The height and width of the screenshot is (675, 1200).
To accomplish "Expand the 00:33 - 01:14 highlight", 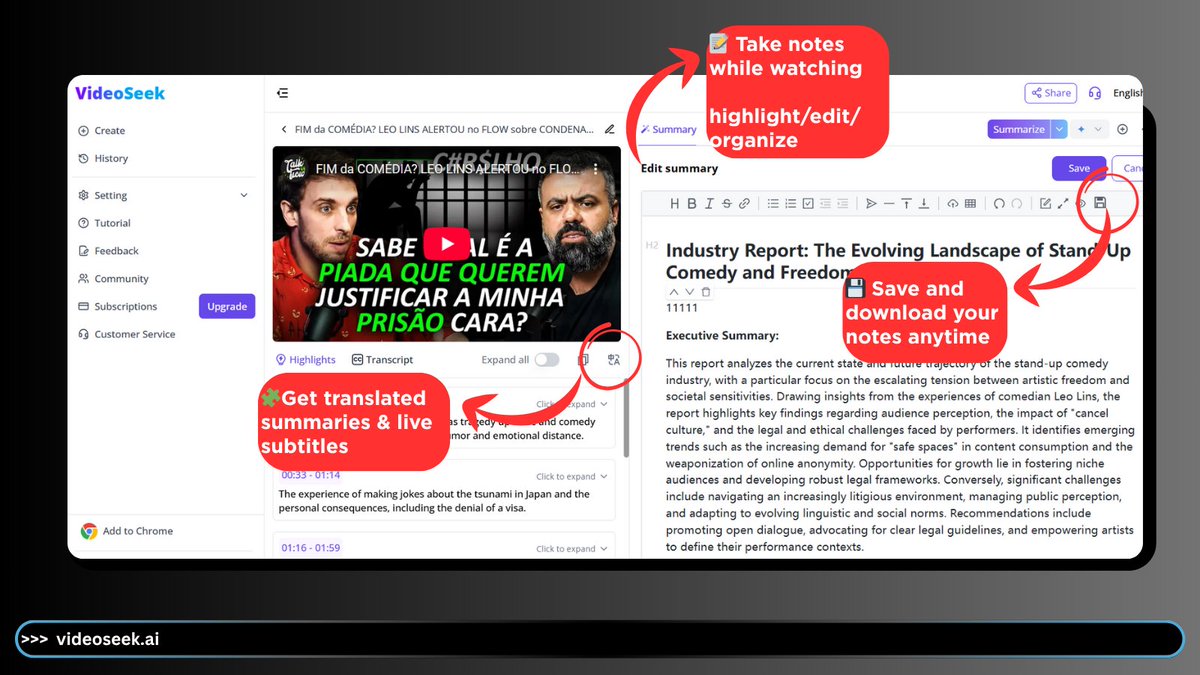I will coord(571,477).
